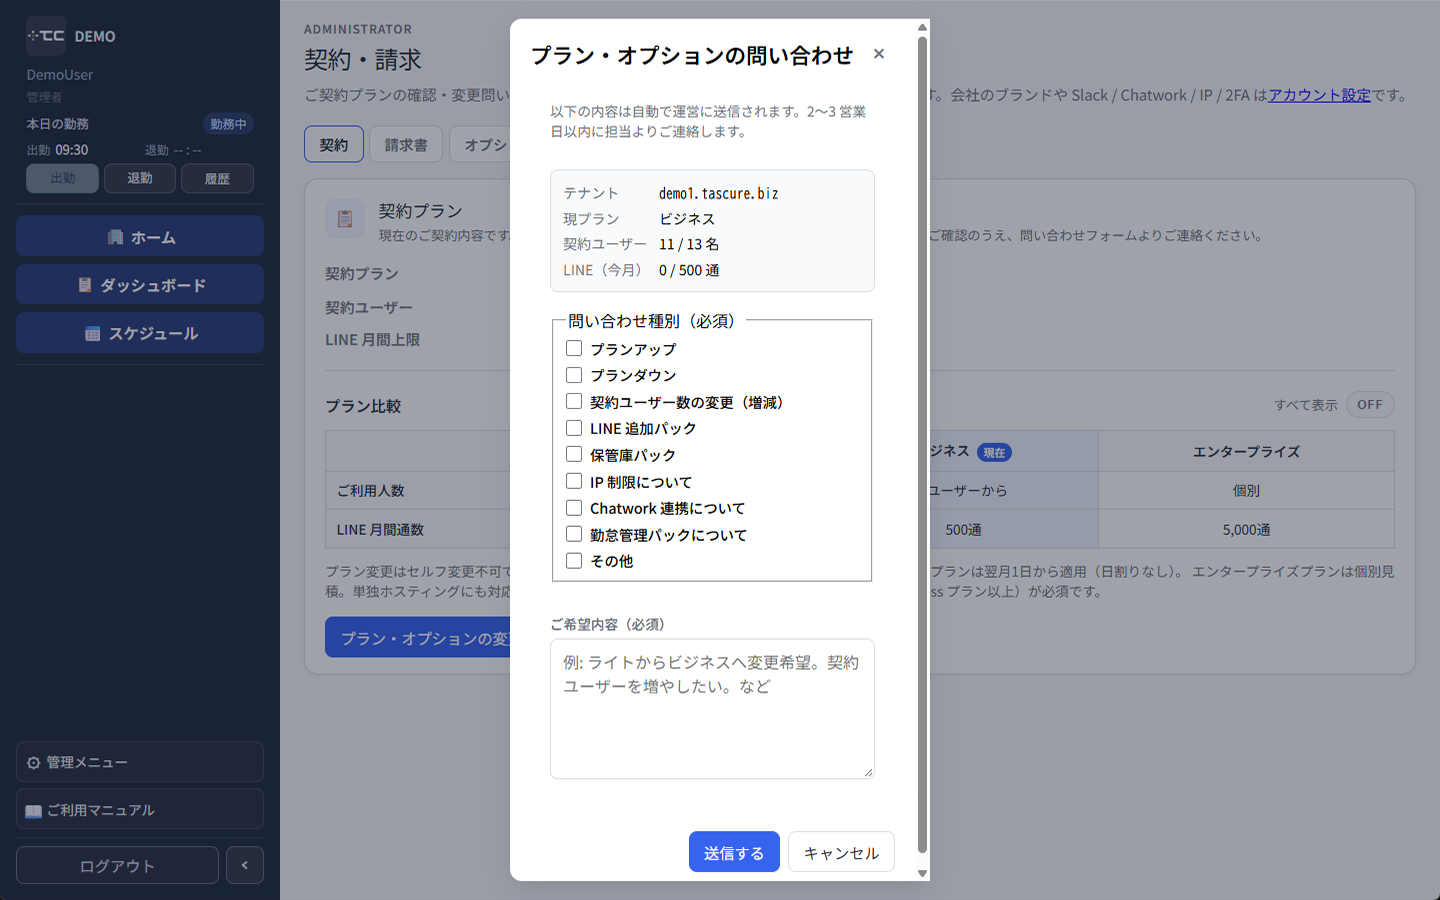Click the dashboard clipboard icon

coord(85,285)
